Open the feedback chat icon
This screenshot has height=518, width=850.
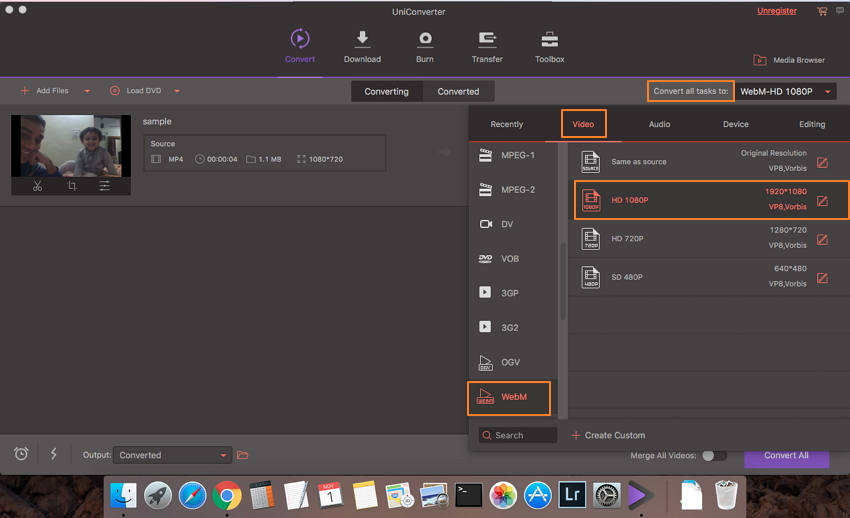[840, 10]
